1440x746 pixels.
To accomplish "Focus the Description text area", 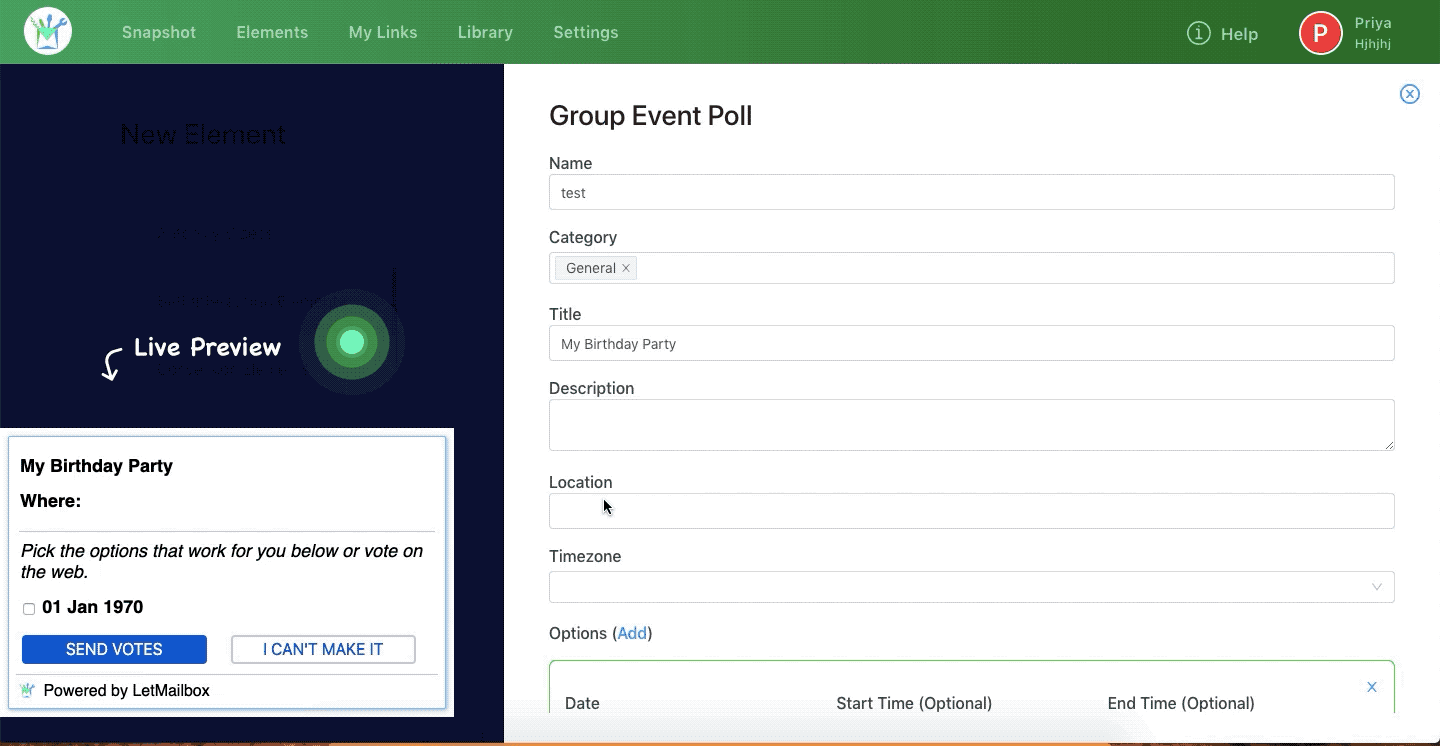I will [971, 425].
